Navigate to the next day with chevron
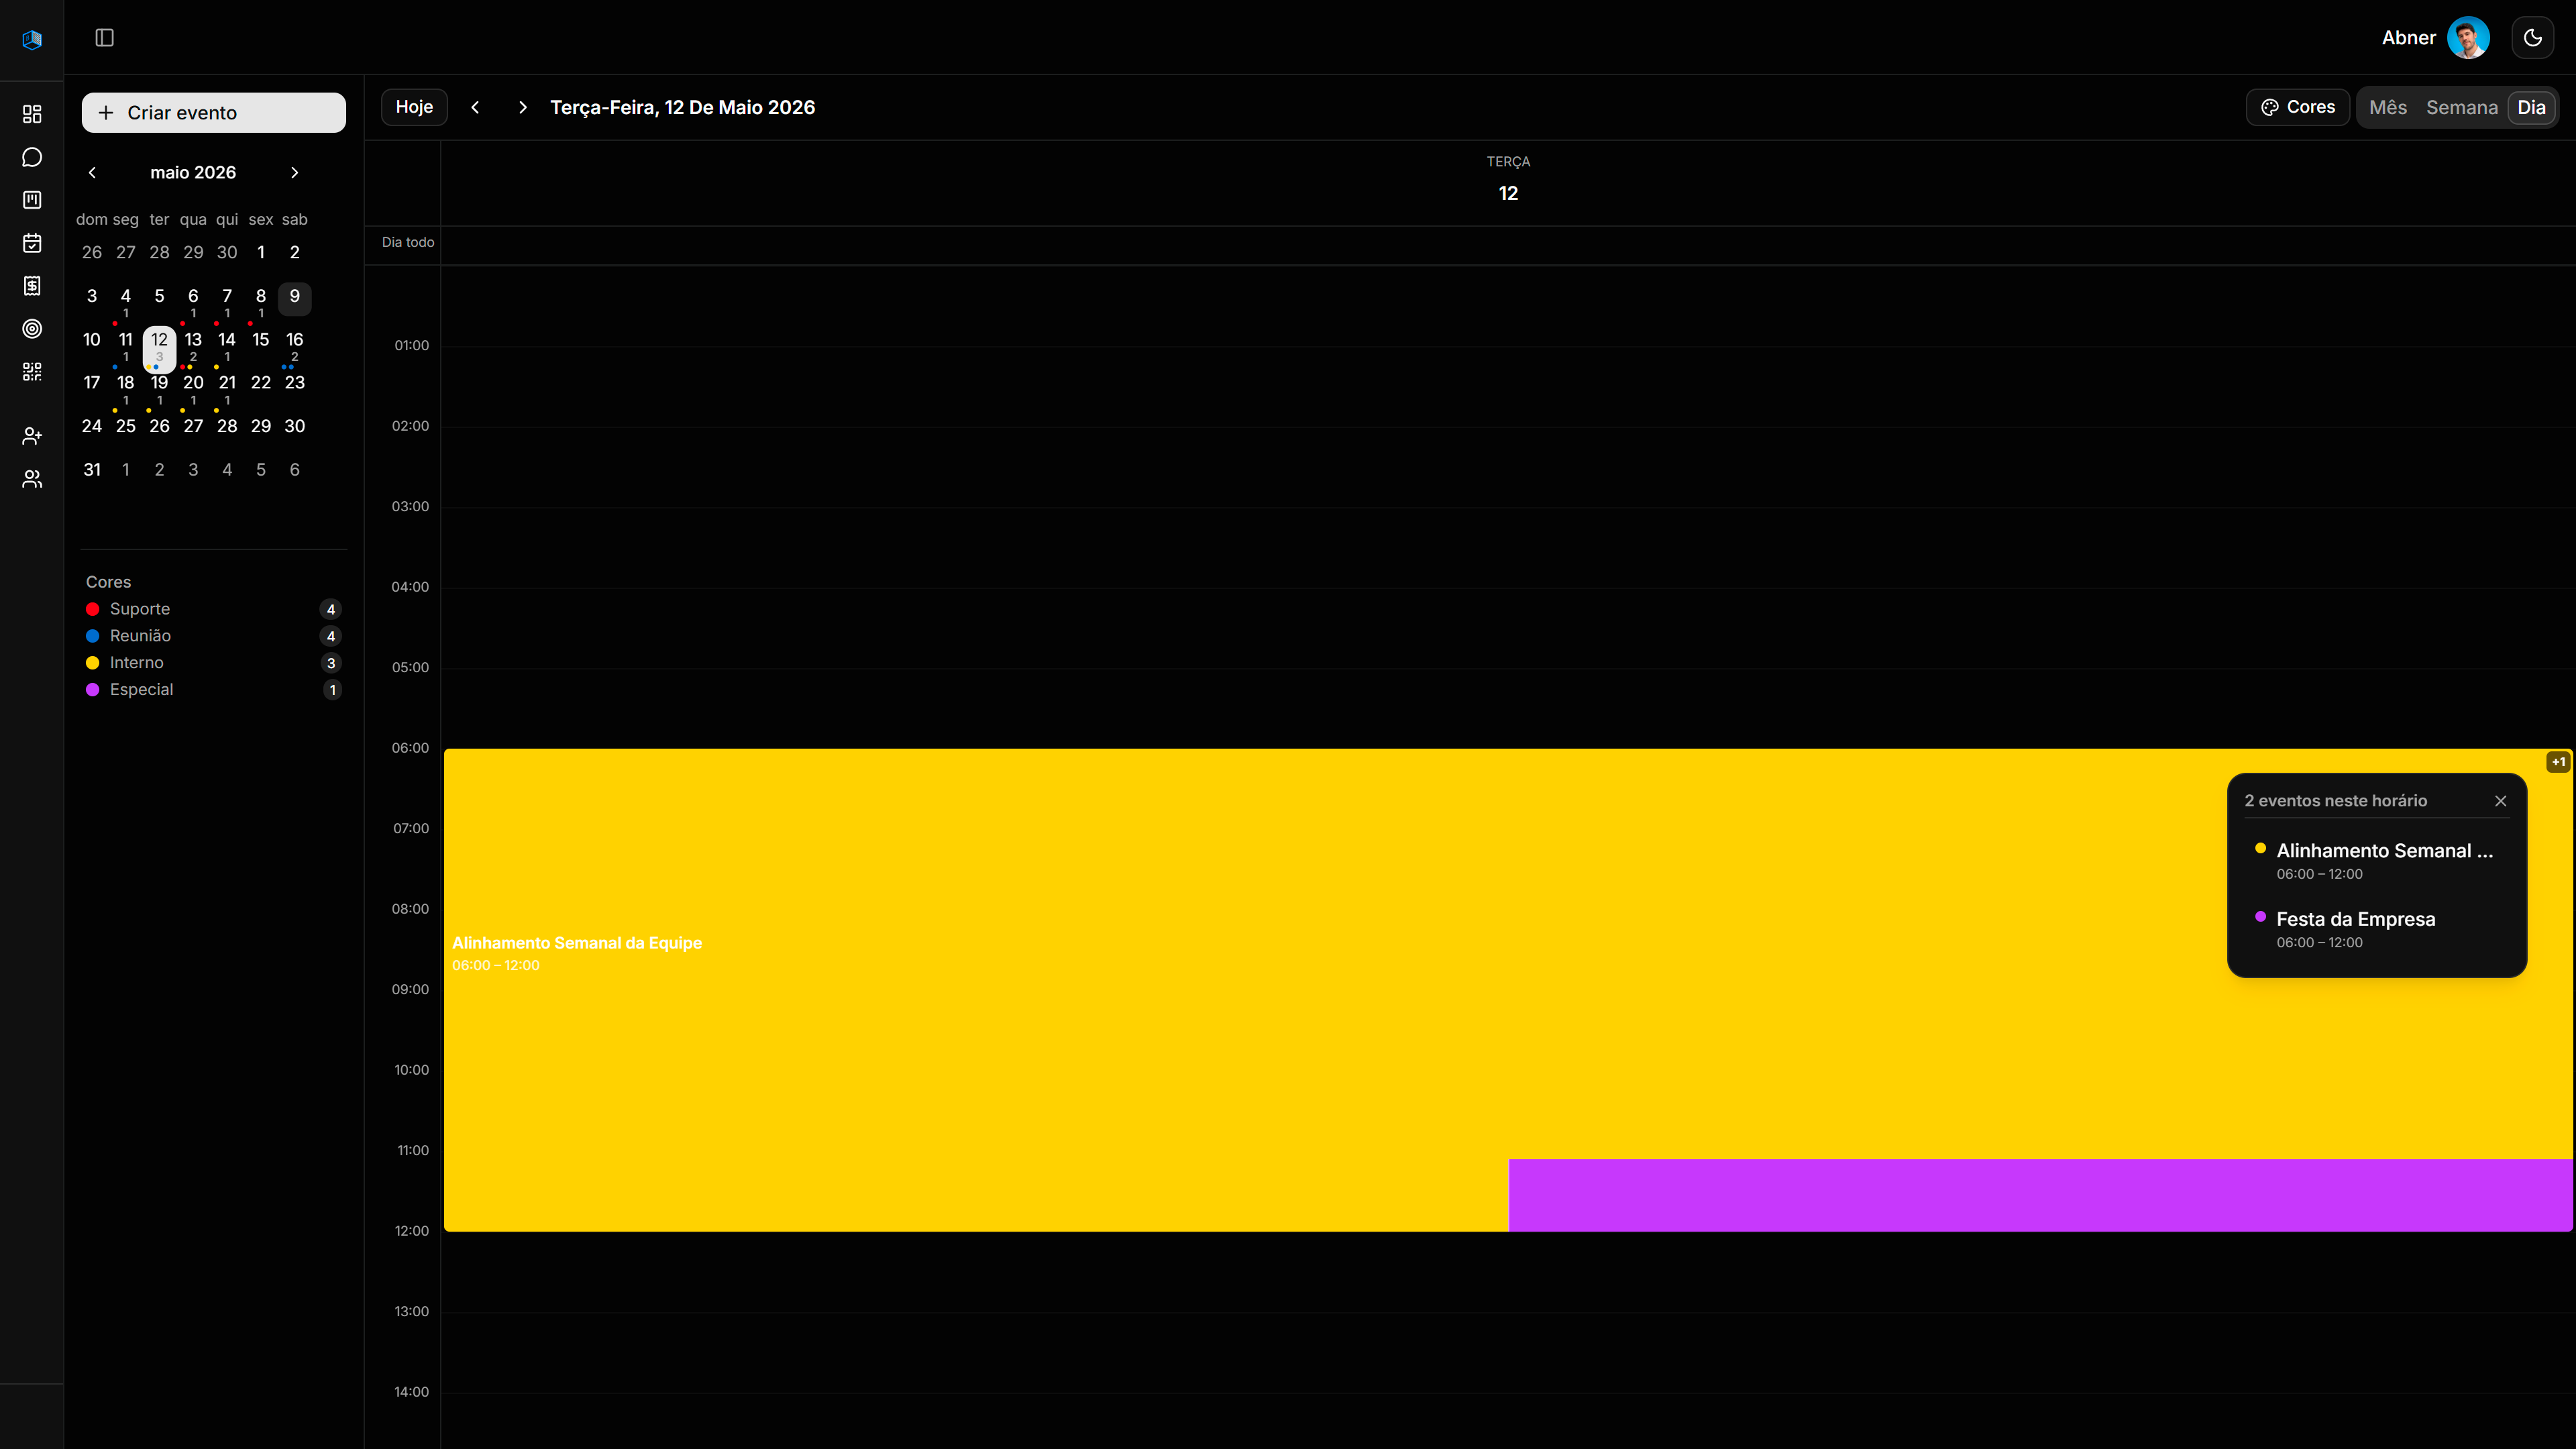Viewport: 2576px width, 1449px height. [522, 107]
